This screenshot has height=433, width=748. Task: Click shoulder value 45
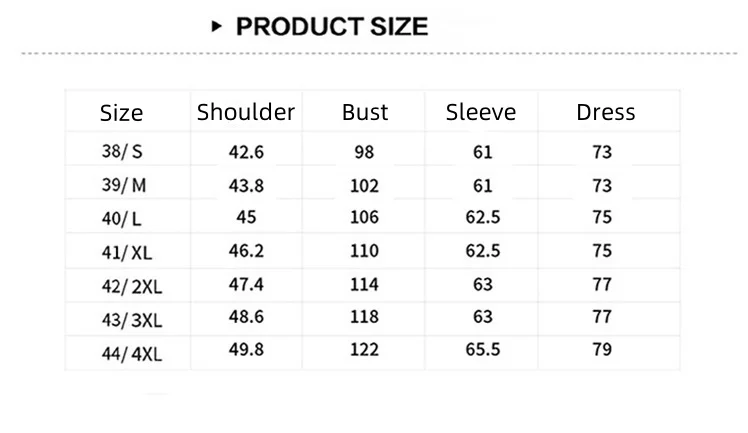(246, 217)
